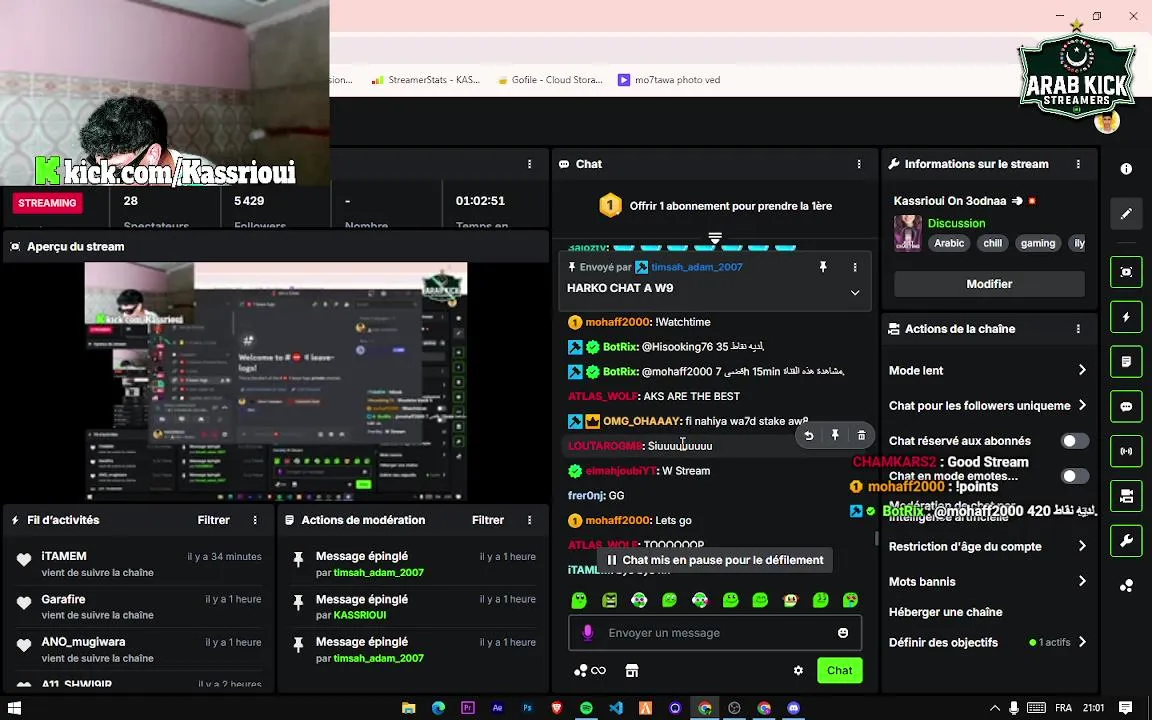The image size is (1152, 720).
Task: Click the Arabic tag chip
Action: pyautogui.click(x=948, y=243)
